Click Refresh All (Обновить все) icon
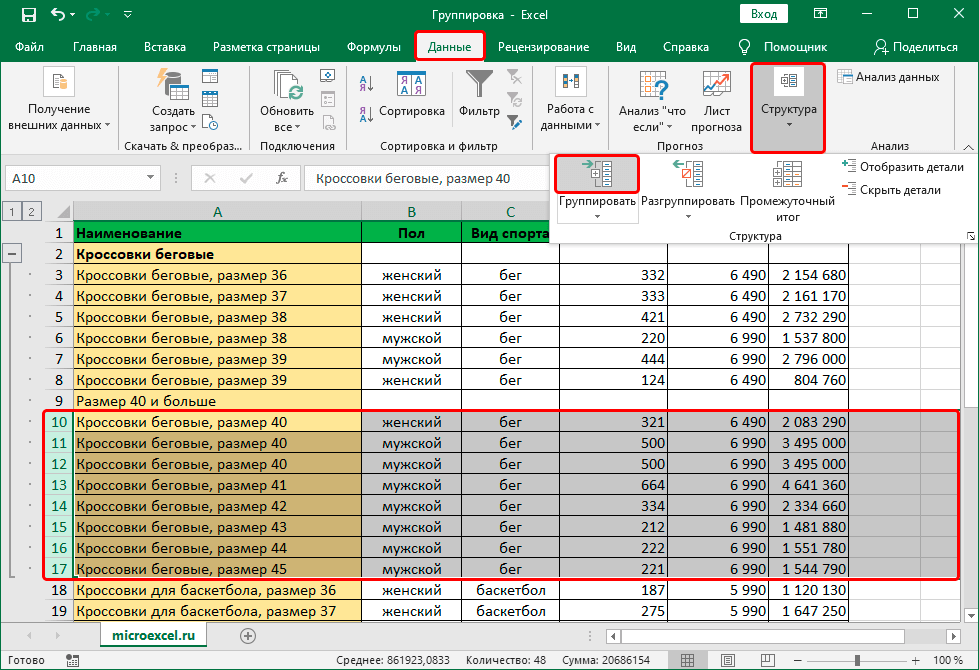This screenshot has width=979, height=670. point(287,87)
